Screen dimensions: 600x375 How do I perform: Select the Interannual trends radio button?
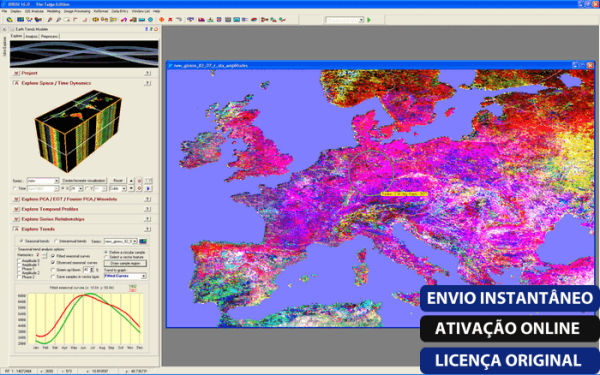[x=56, y=241]
